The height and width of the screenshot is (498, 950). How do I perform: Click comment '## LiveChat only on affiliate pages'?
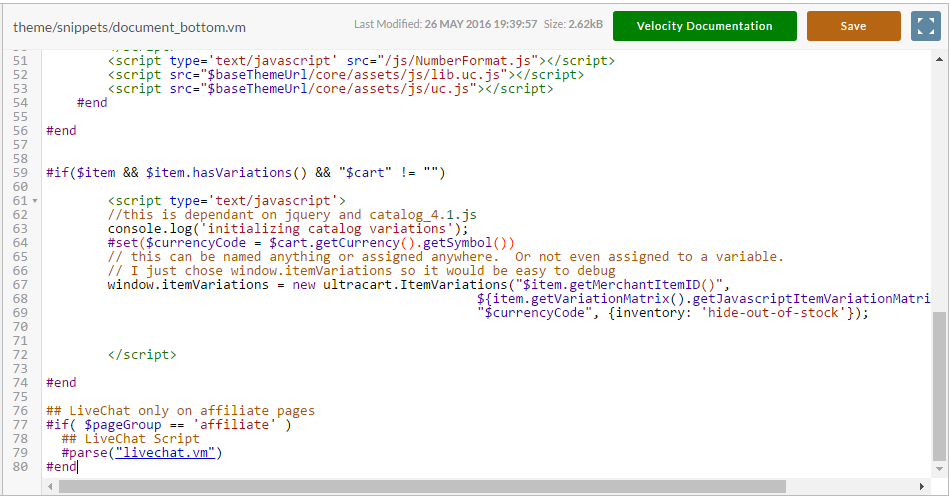pos(181,411)
